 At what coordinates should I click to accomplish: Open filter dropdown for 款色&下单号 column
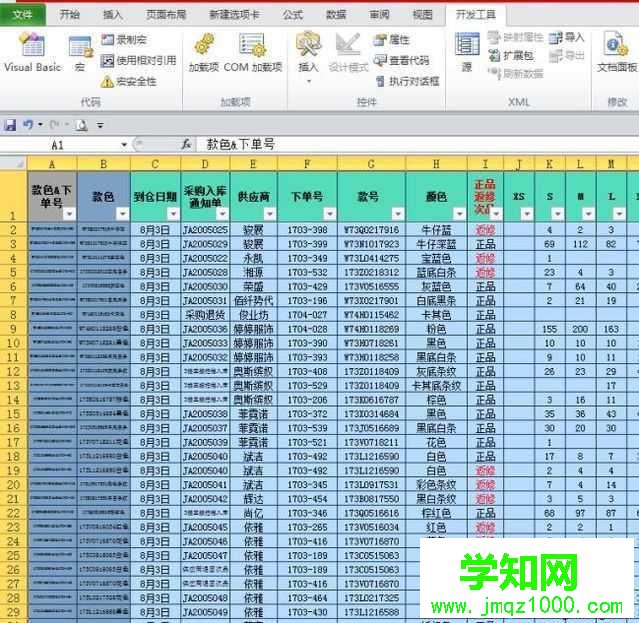(x=69, y=214)
